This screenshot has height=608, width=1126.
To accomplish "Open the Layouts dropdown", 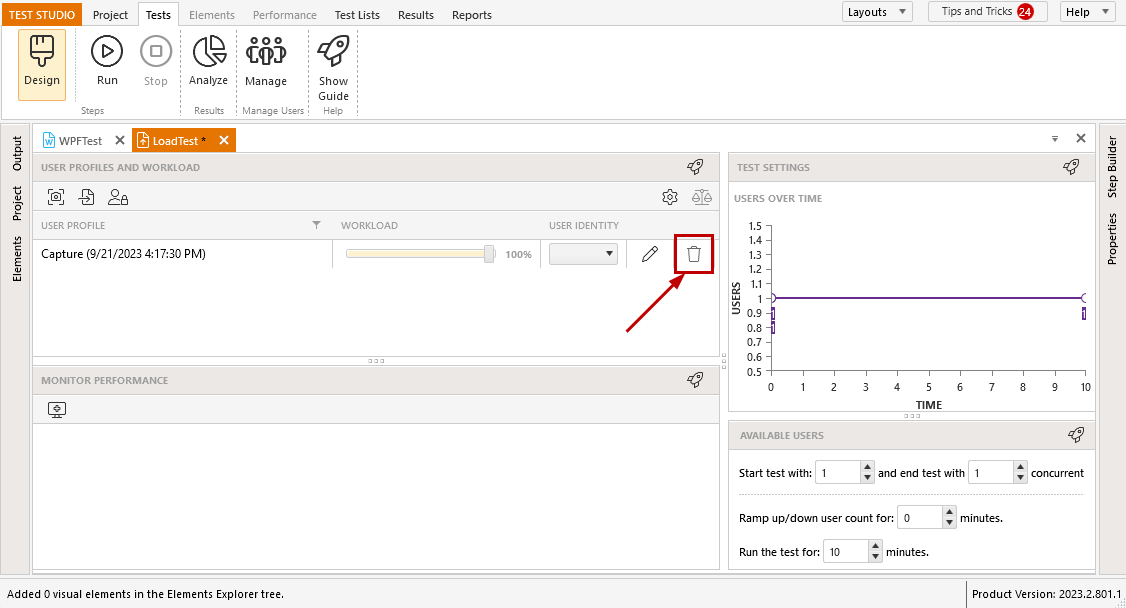I will [x=877, y=11].
